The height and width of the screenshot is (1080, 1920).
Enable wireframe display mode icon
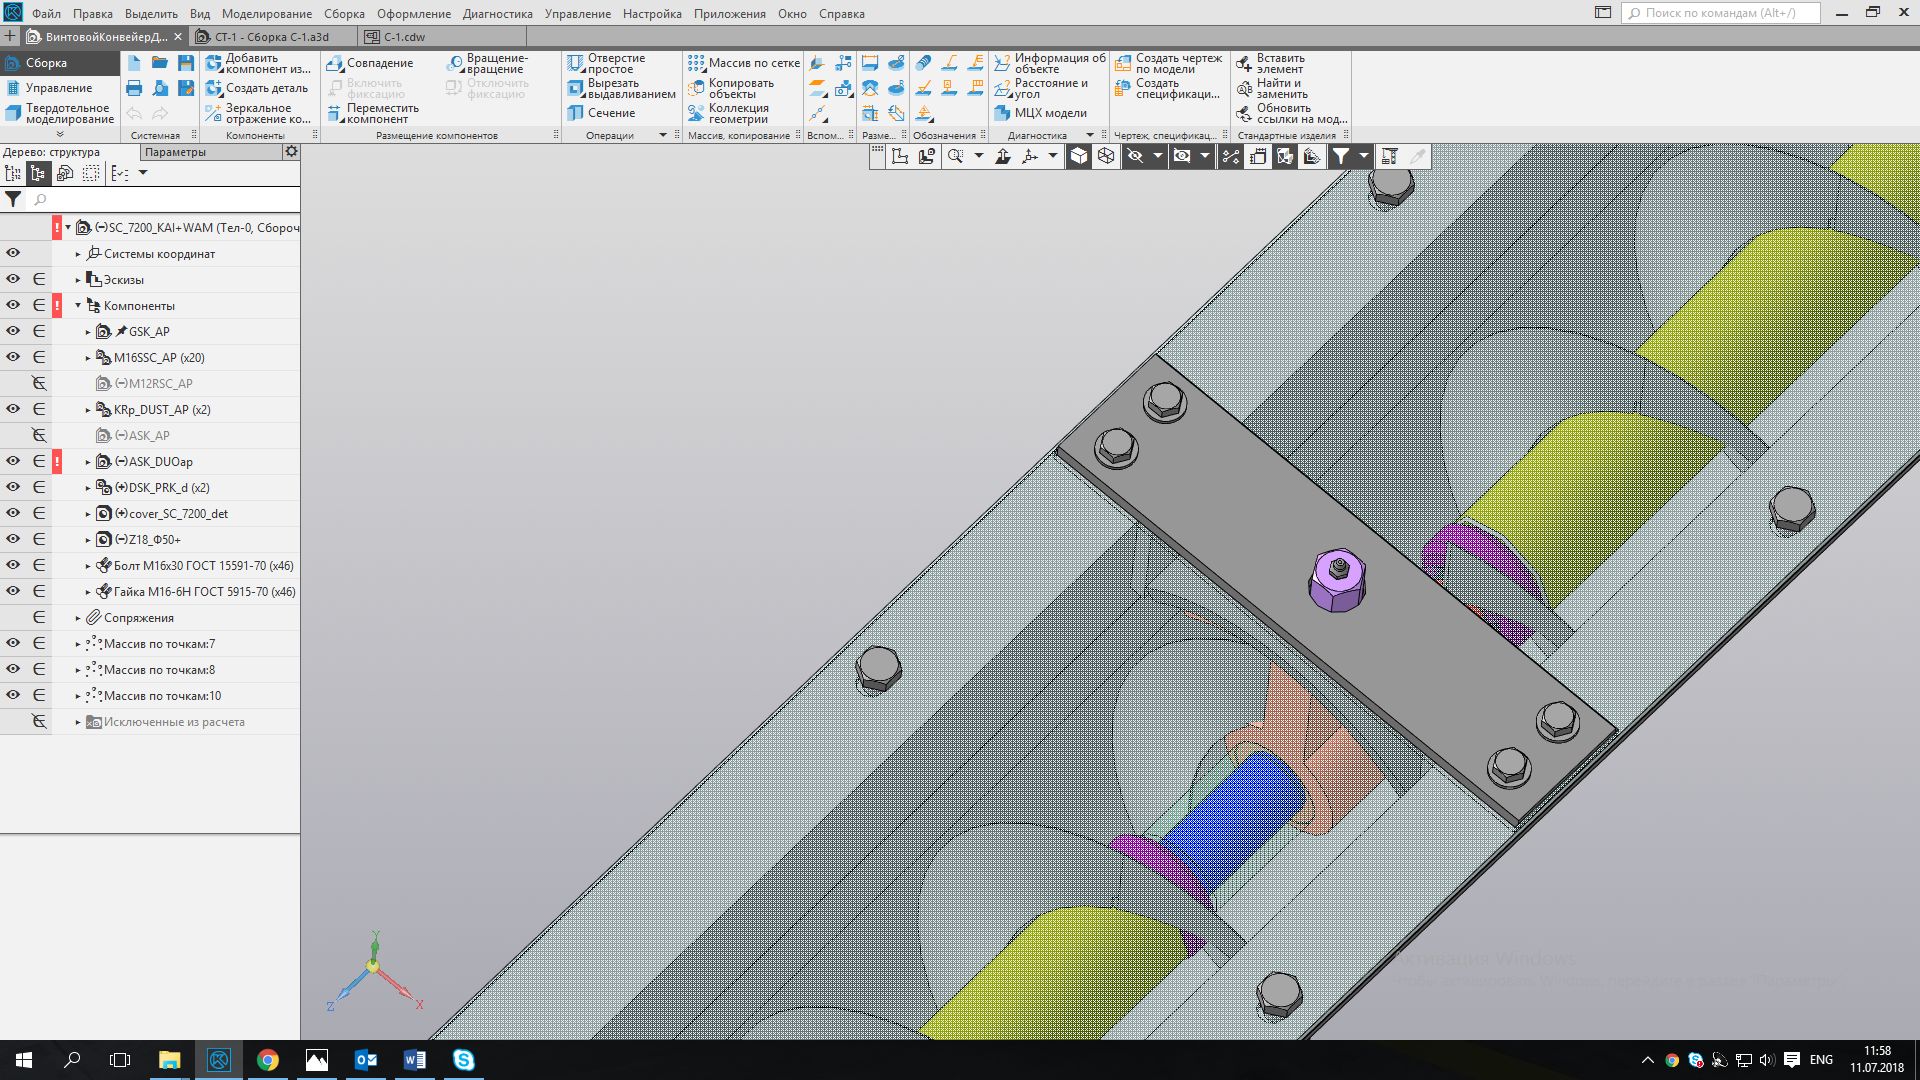[1106, 156]
